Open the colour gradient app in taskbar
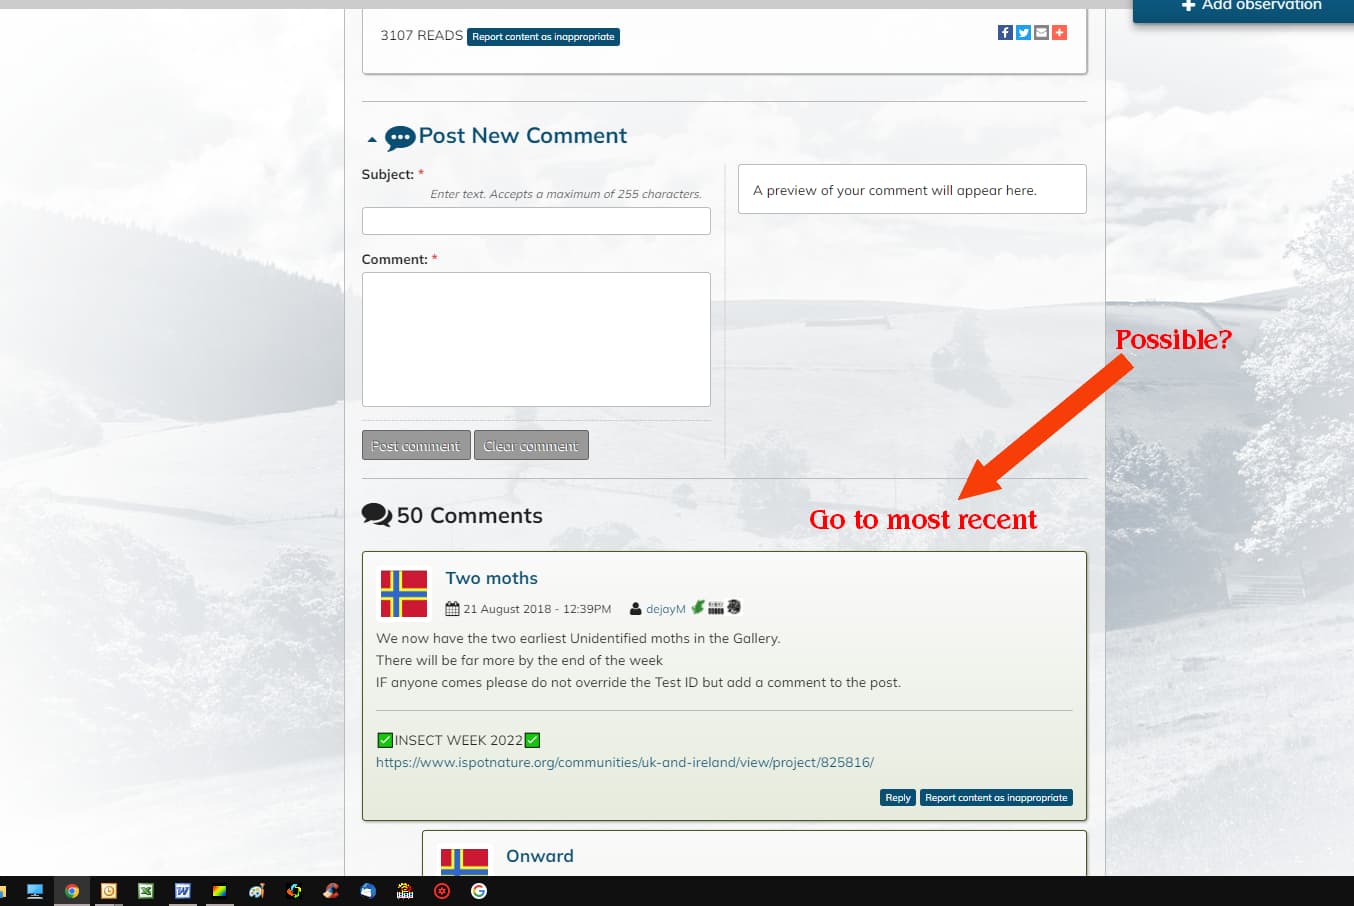1354x906 pixels. [x=220, y=891]
